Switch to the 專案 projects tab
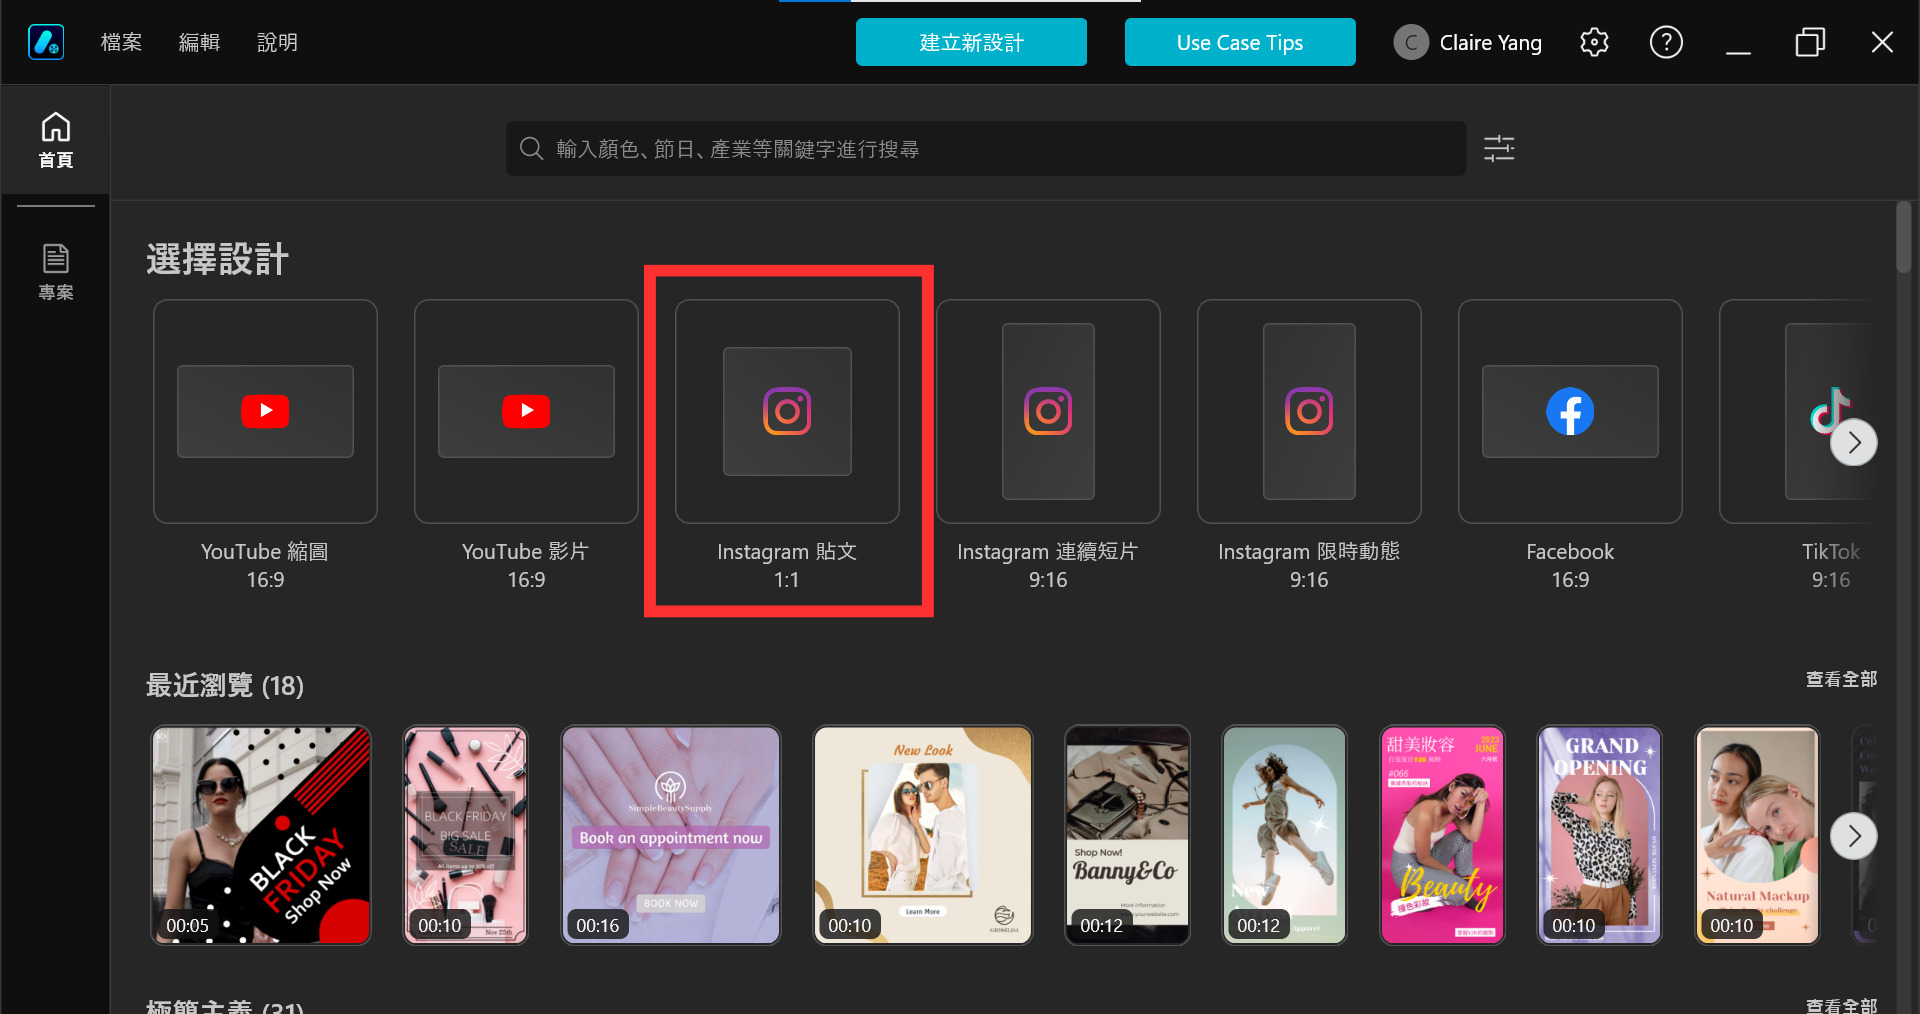Screen dimensions: 1920x1014 coord(55,271)
